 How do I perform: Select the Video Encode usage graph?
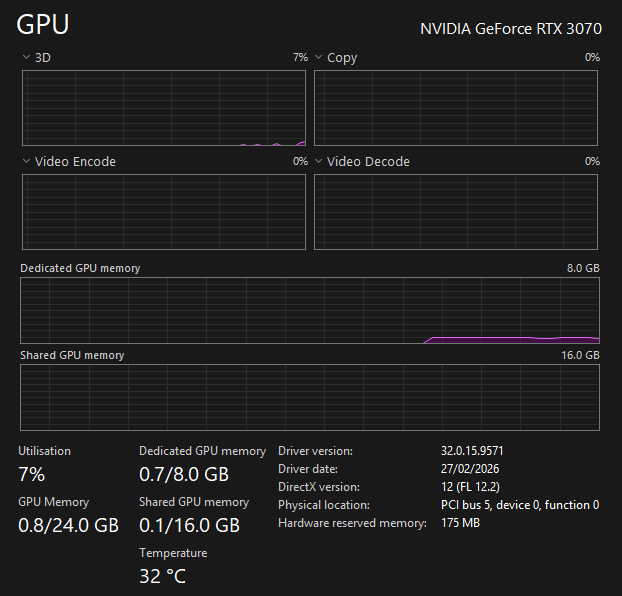pos(164,212)
